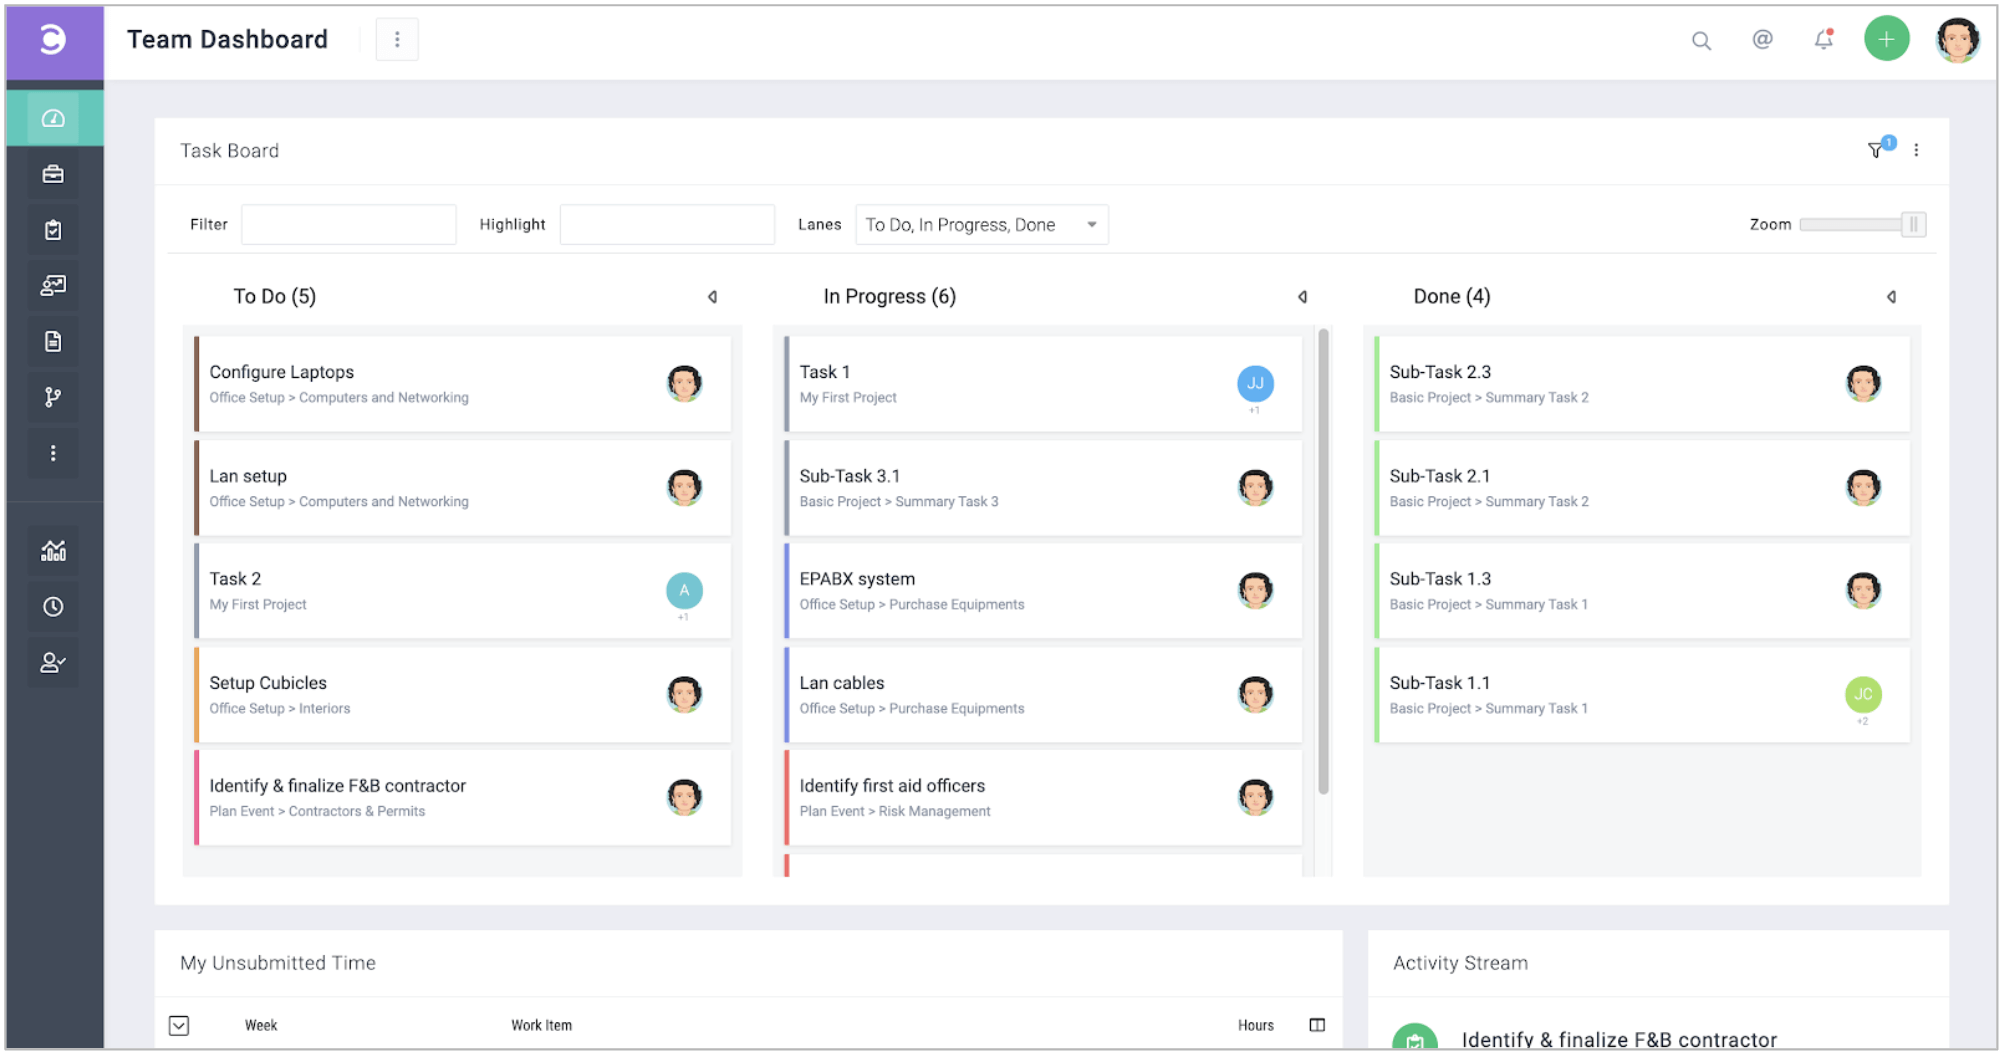
Task: Open the dashboard gauge icon in sidebar
Action: 53,119
